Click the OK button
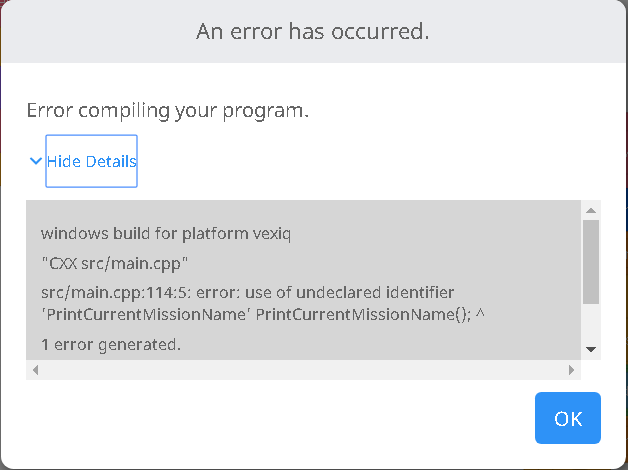This screenshot has width=628, height=470. (x=567, y=418)
